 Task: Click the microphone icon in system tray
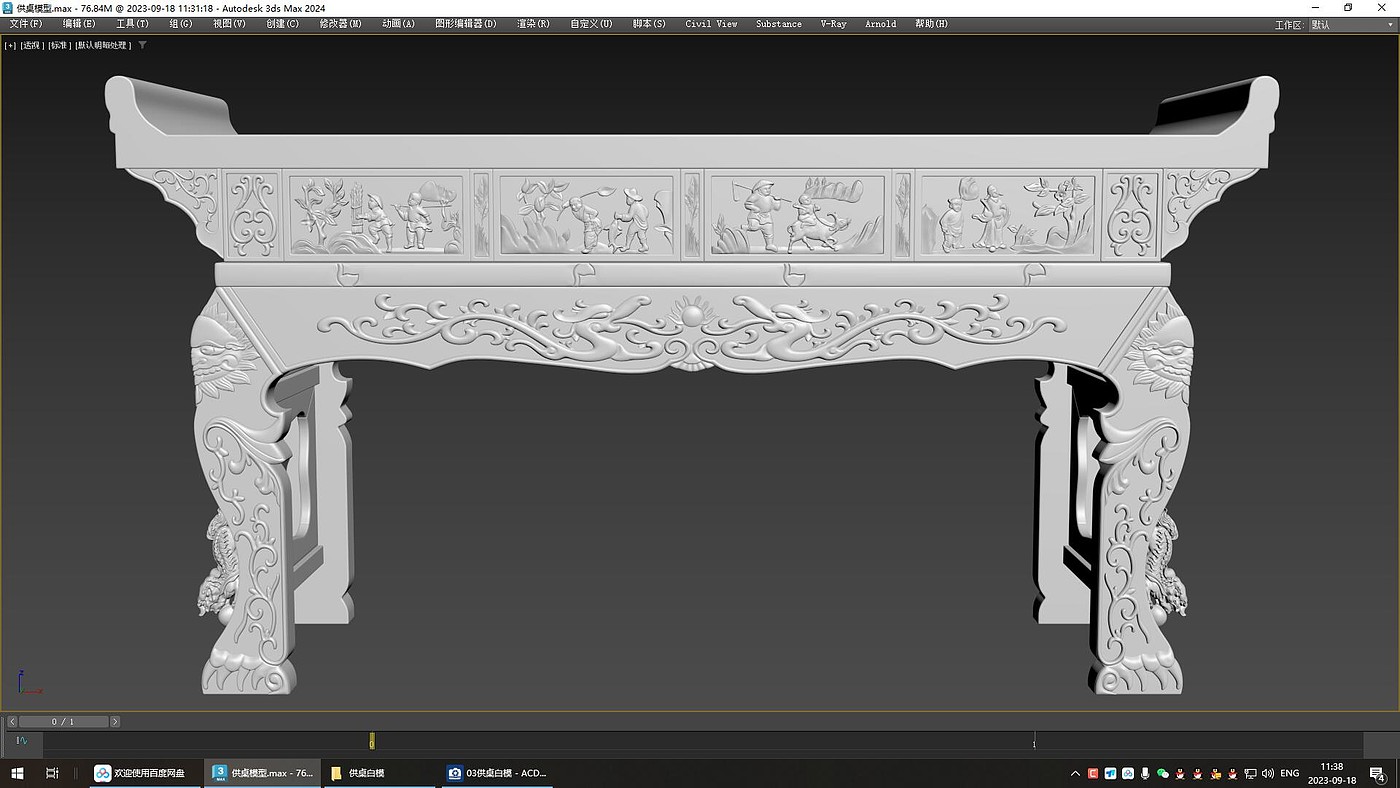coord(1145,773)
